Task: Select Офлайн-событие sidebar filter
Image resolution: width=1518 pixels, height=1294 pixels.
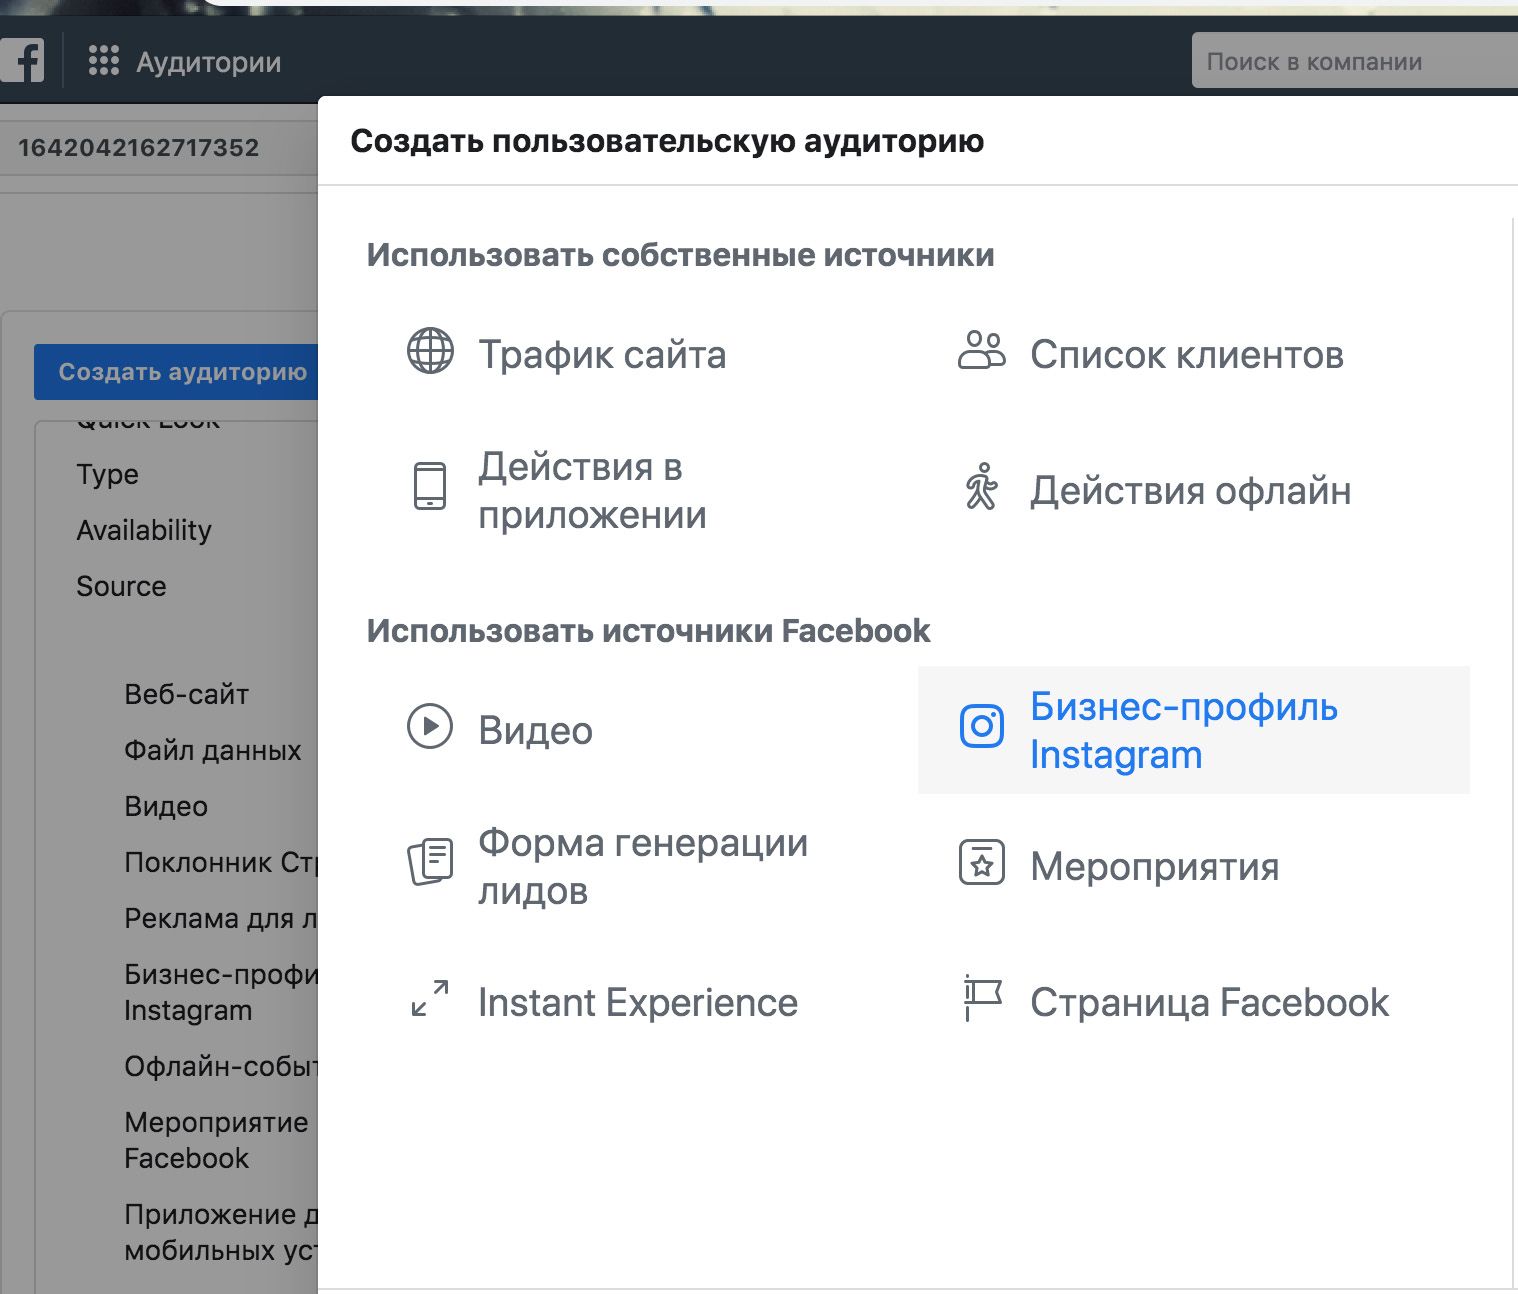Action: click(220, 1066)
